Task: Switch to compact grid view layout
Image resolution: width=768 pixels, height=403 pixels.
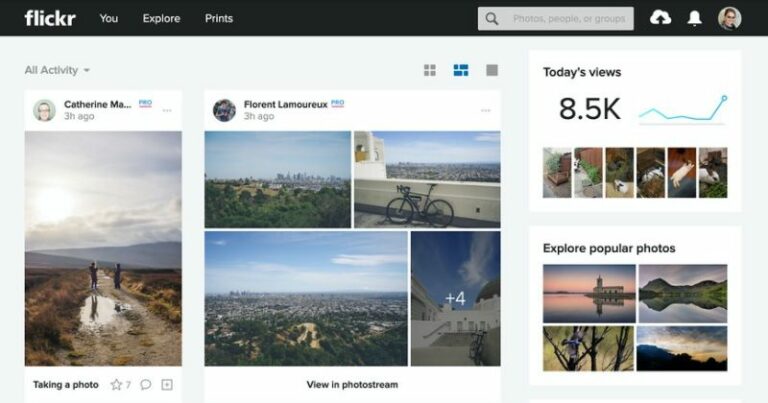Action: pos(430,70)
